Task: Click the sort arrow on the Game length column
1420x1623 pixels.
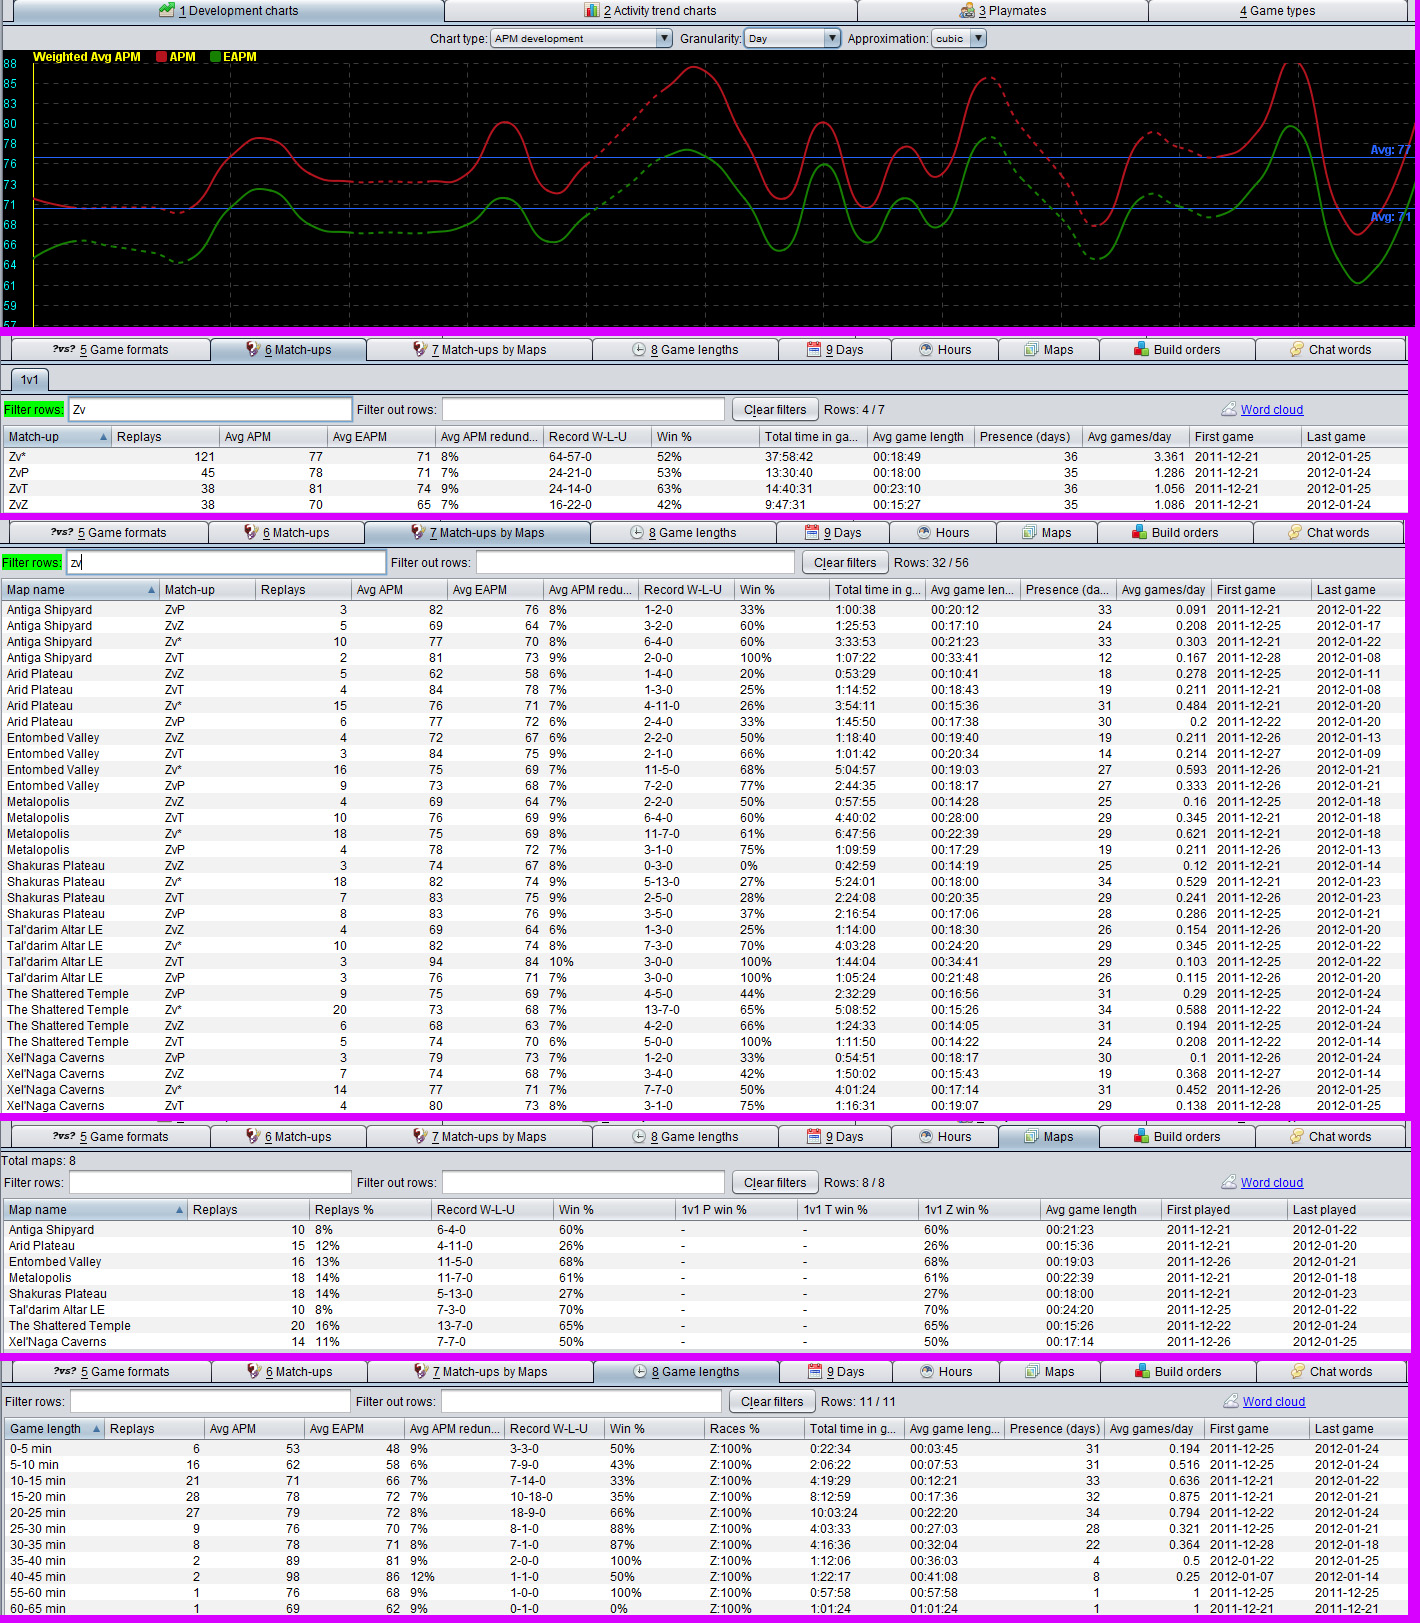Action: 96,1429
